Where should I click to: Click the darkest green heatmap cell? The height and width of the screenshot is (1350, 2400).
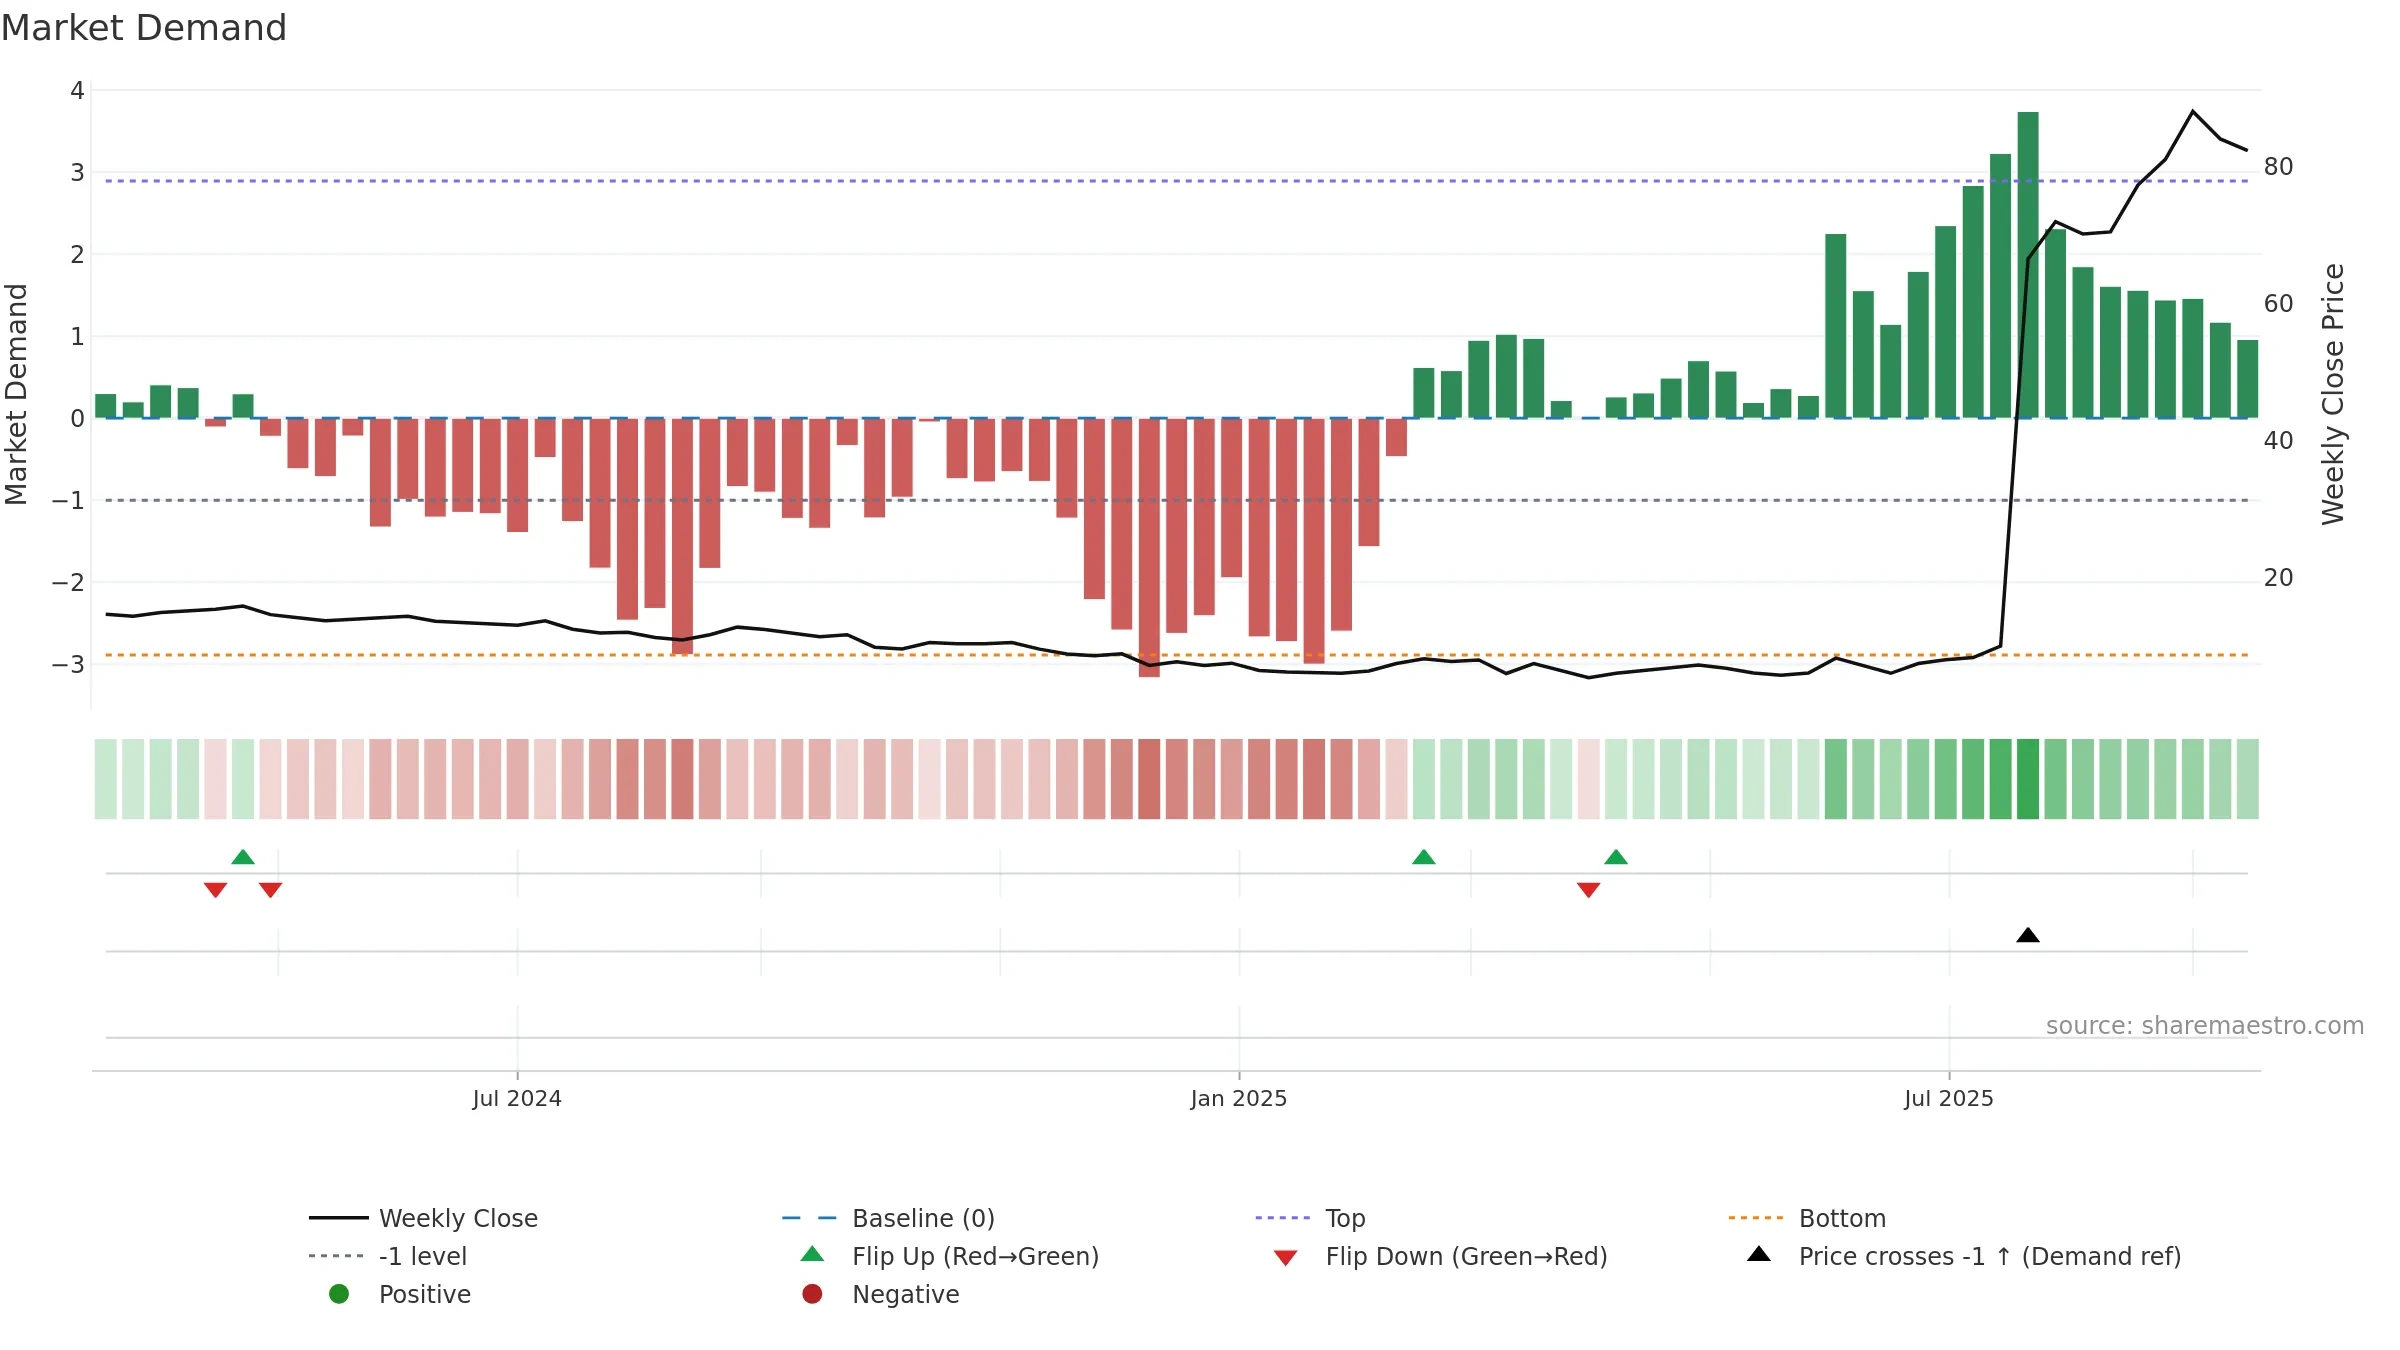[x=2028, y=779]
